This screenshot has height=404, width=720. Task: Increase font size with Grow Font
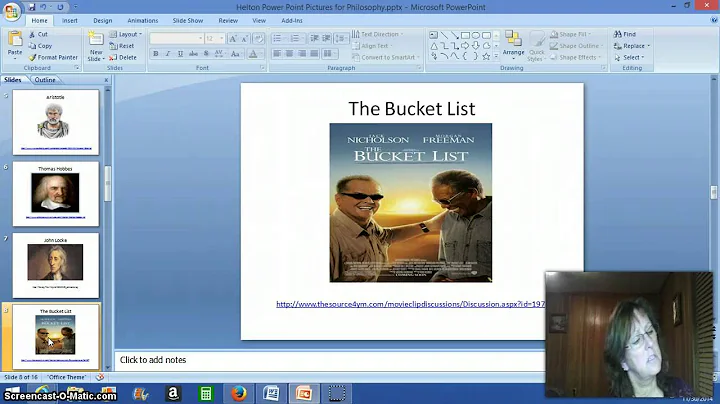tap(233, 39)
